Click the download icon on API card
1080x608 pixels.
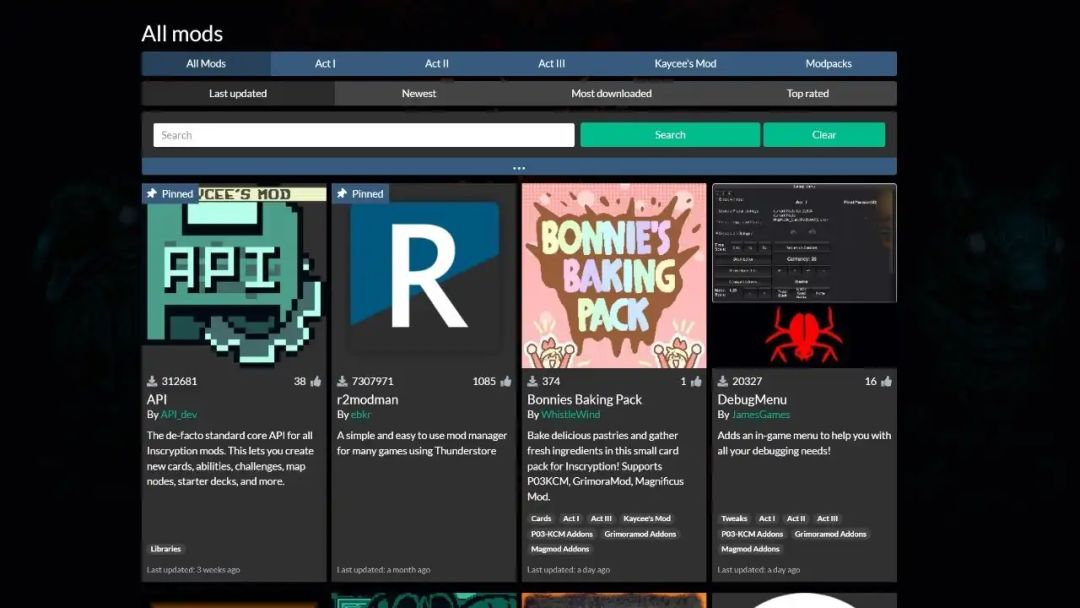pyautogui.click(x=152, y=381)
